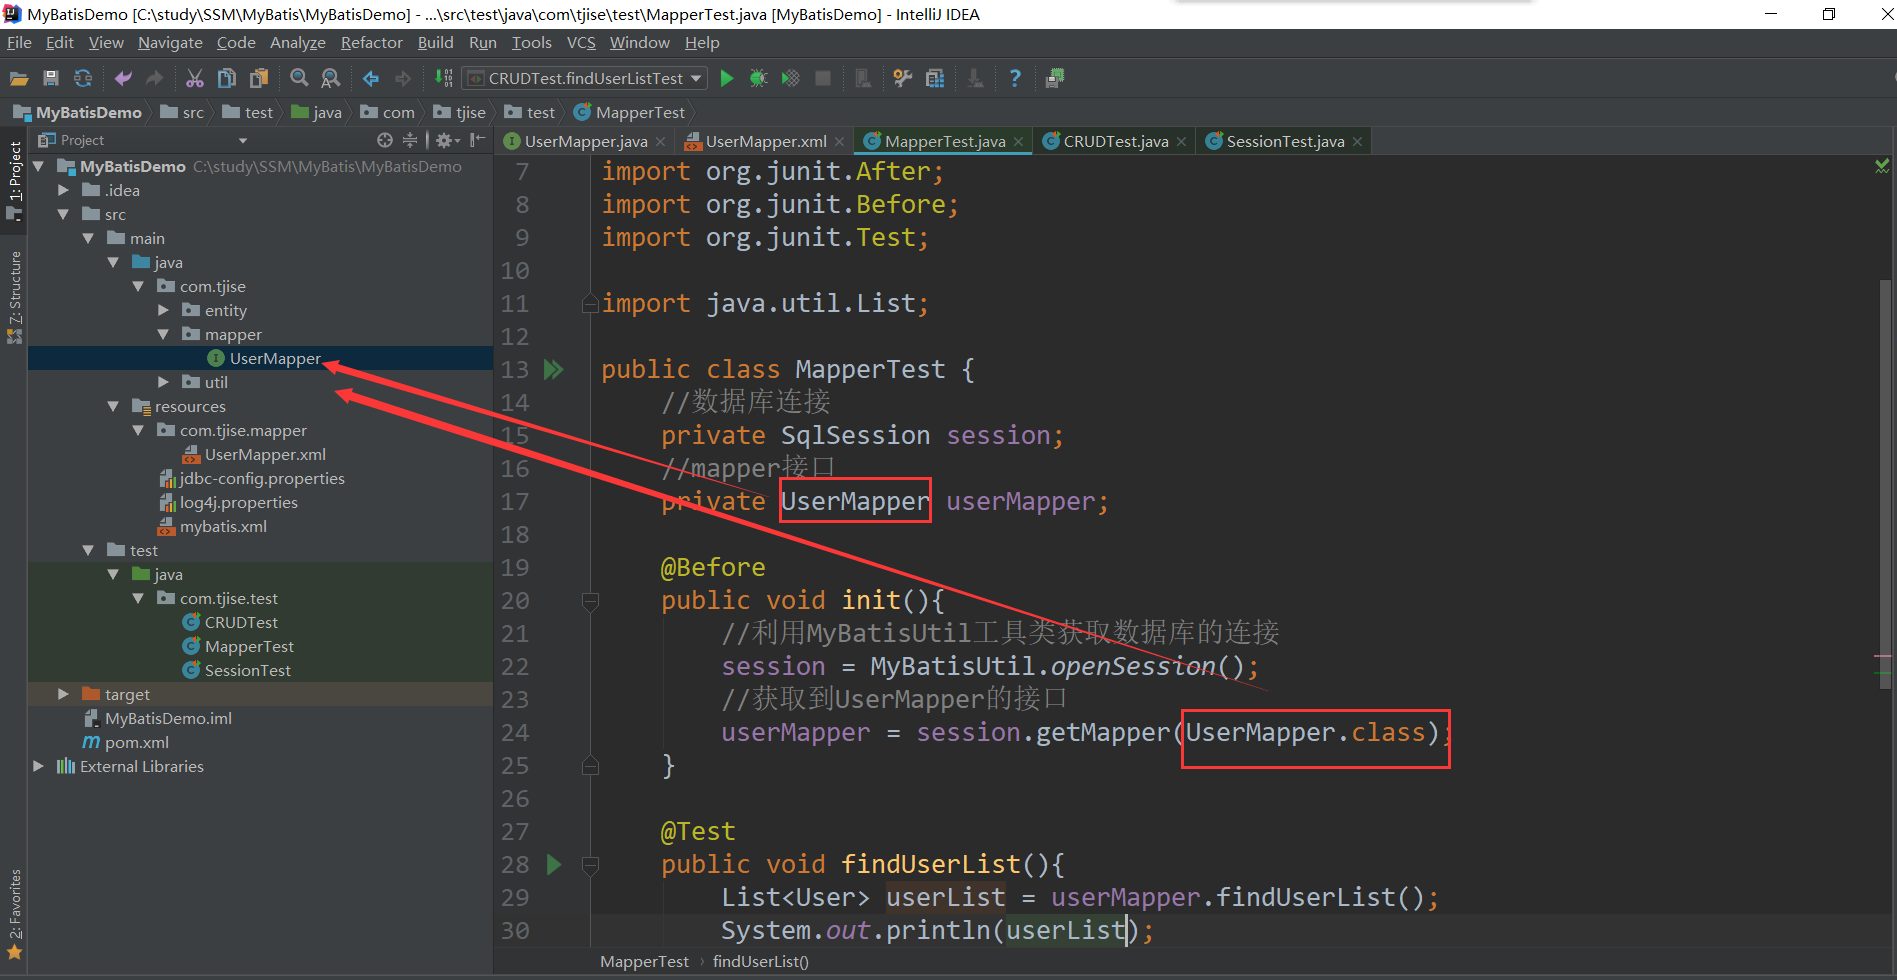Expand the target folder
Screen dimensions: 1897x980
click(x=63, y=694)
